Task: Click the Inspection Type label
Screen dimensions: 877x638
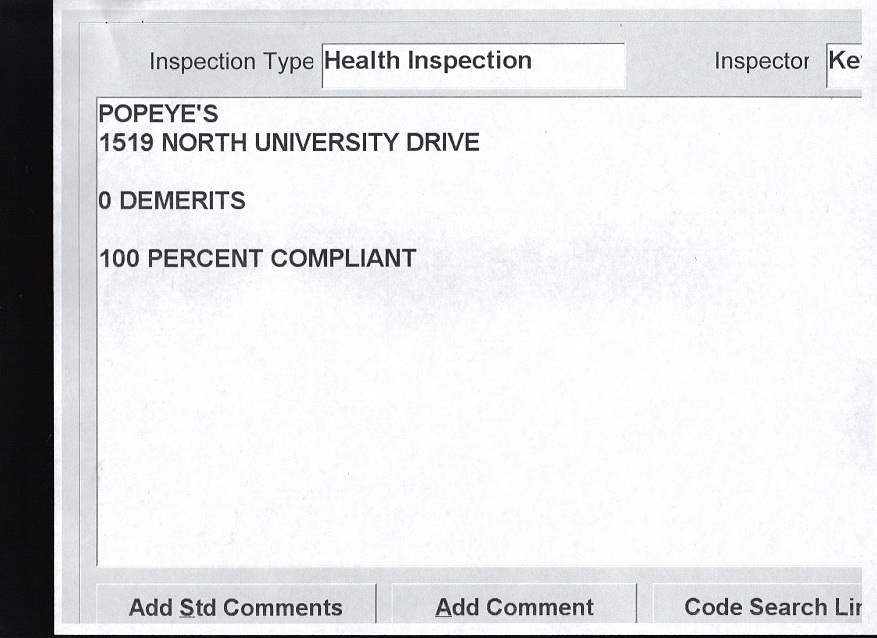Action: pos(231,62)
